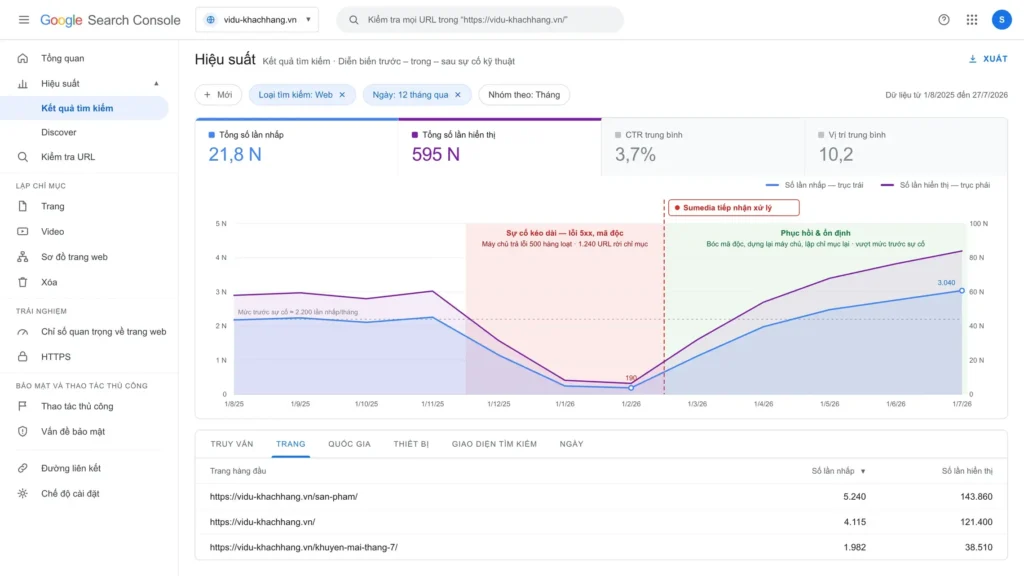Sort by Số lần nhấp column arrow
The width and height of the screenshot is (1024, 576).
tap(863, 471)
